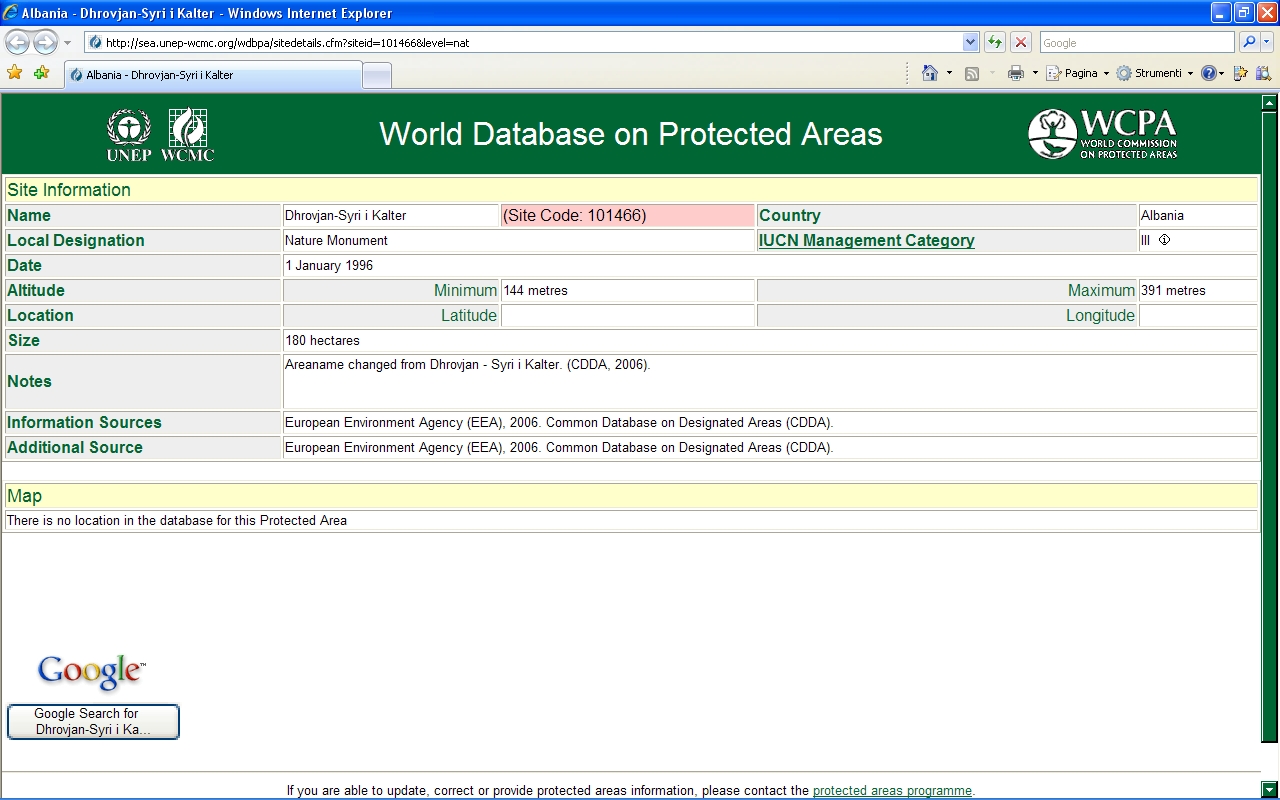Click the magnifier Search button
The height and width of the screenshot is (800, 1280).
click(x=1248, y=42)
